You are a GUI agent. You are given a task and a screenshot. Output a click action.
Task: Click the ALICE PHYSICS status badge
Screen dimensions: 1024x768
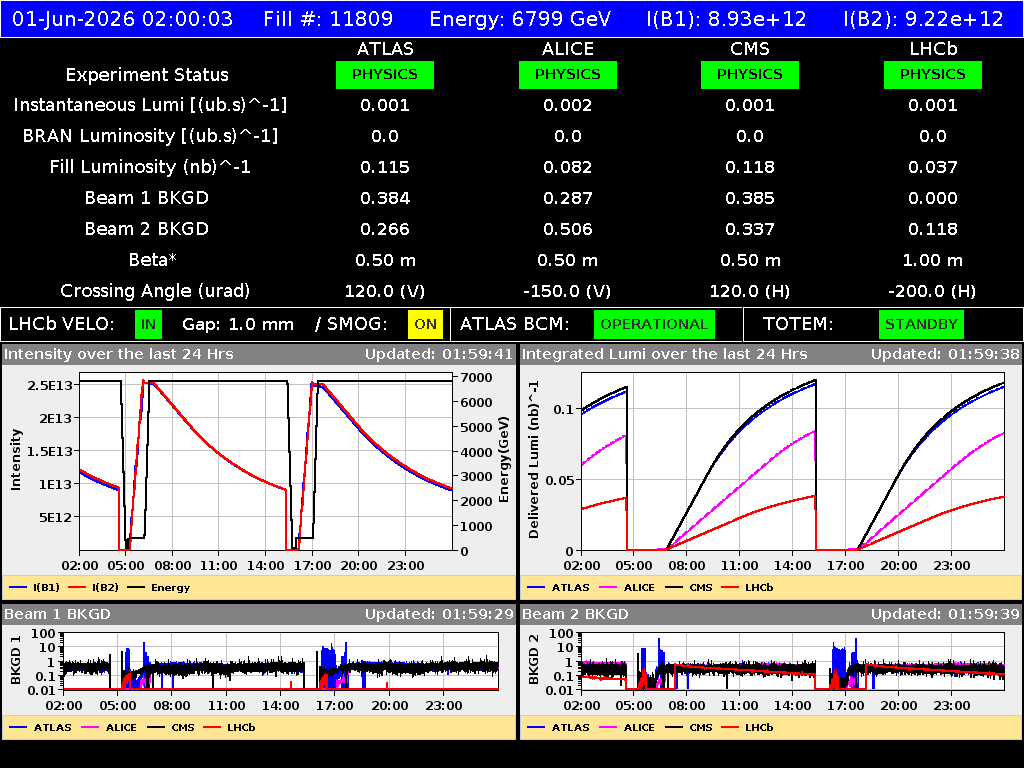[568, 74]
